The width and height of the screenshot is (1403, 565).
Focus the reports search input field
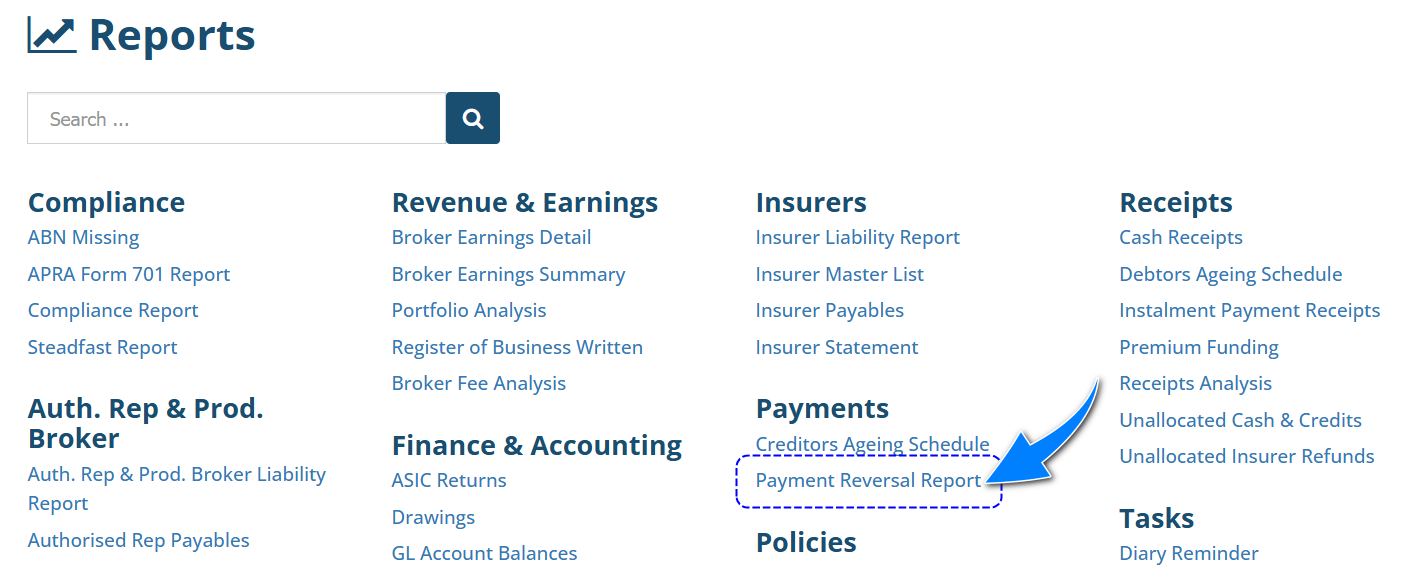[x=236, y=119]
